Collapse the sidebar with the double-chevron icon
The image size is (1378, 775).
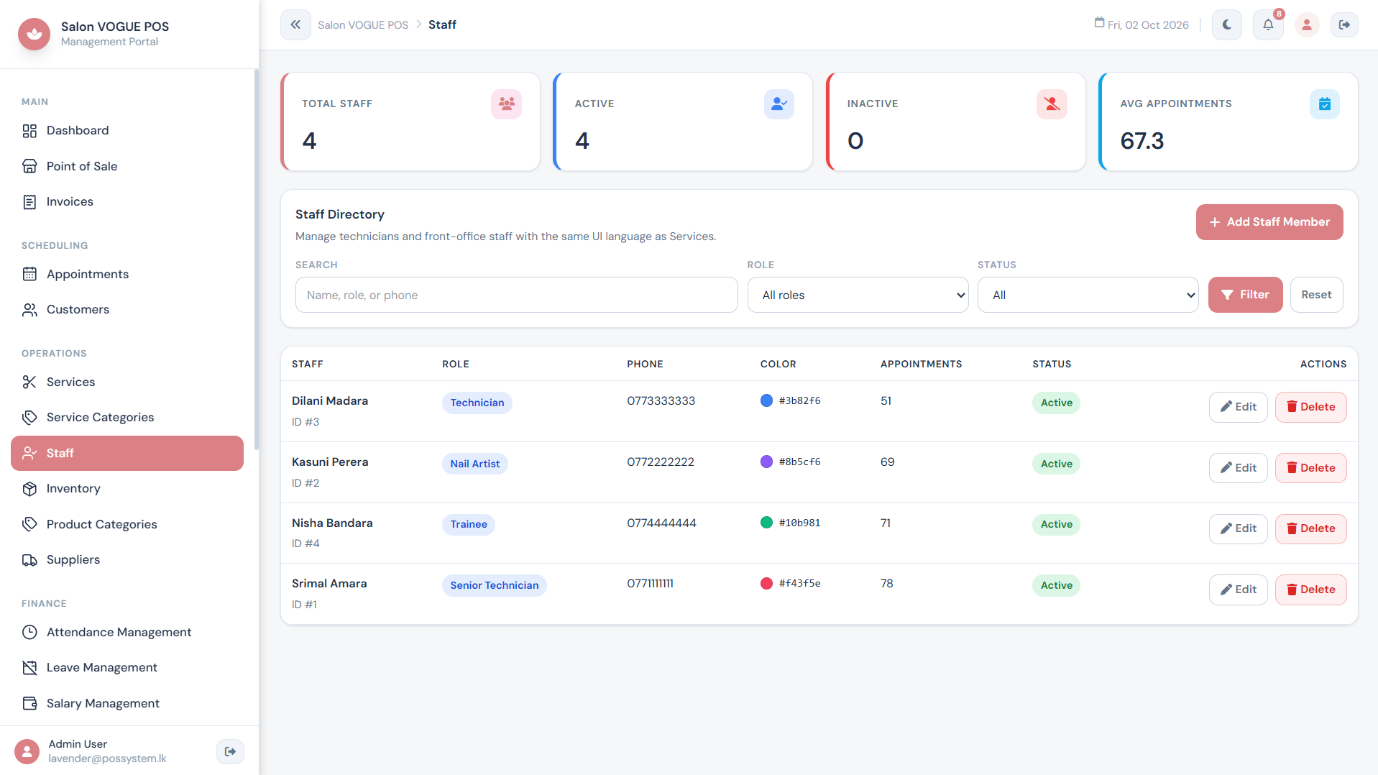295,24
